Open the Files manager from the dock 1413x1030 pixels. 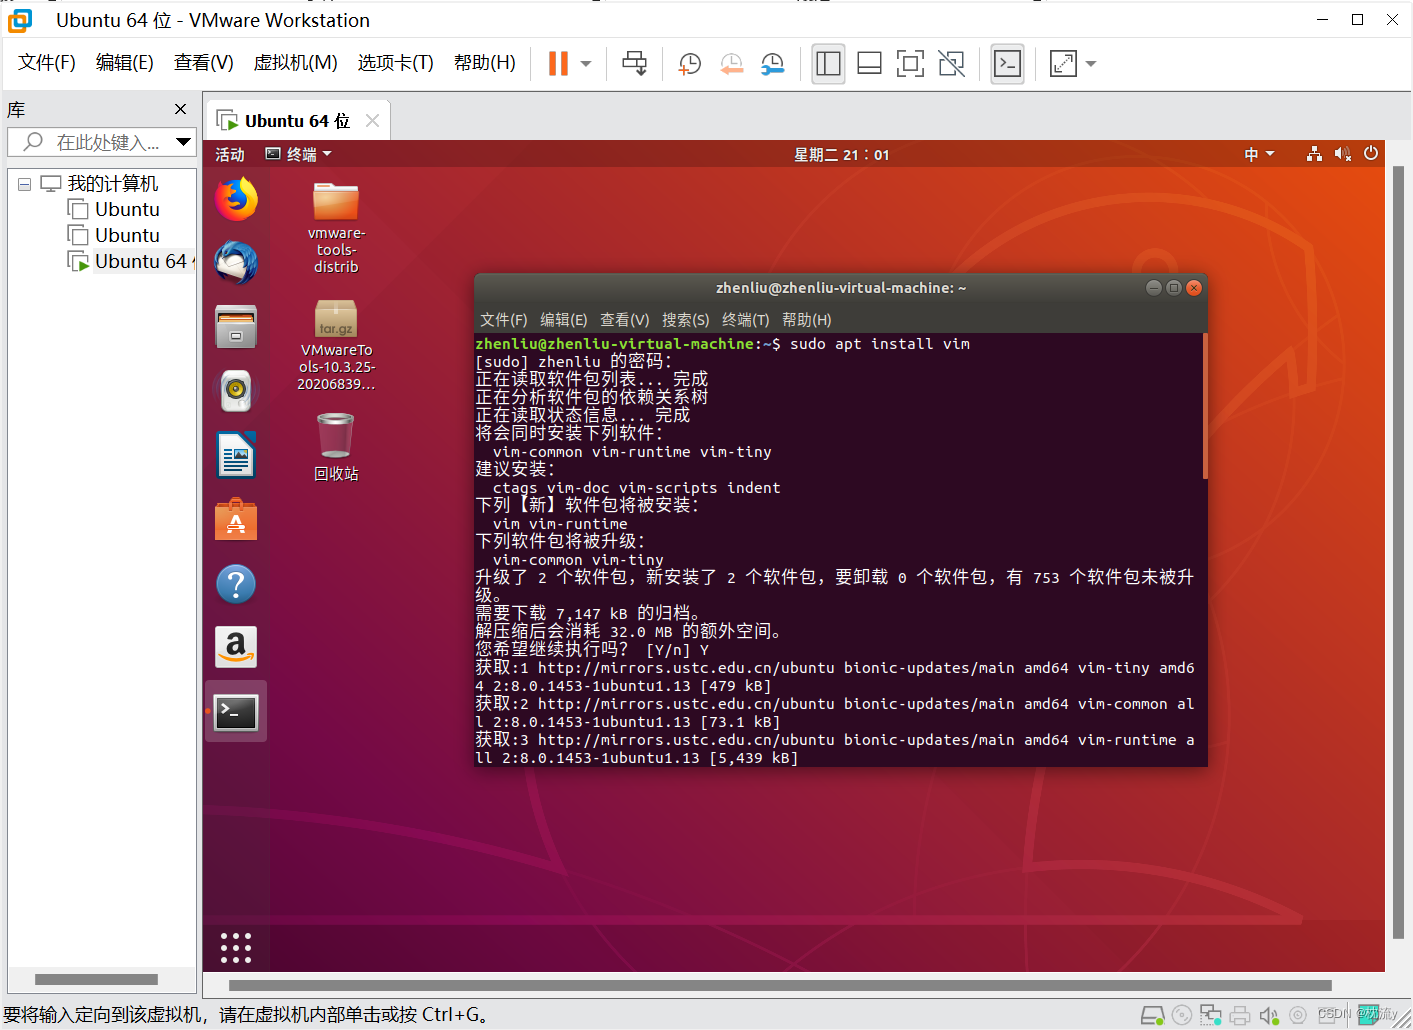tap(236, 327)
